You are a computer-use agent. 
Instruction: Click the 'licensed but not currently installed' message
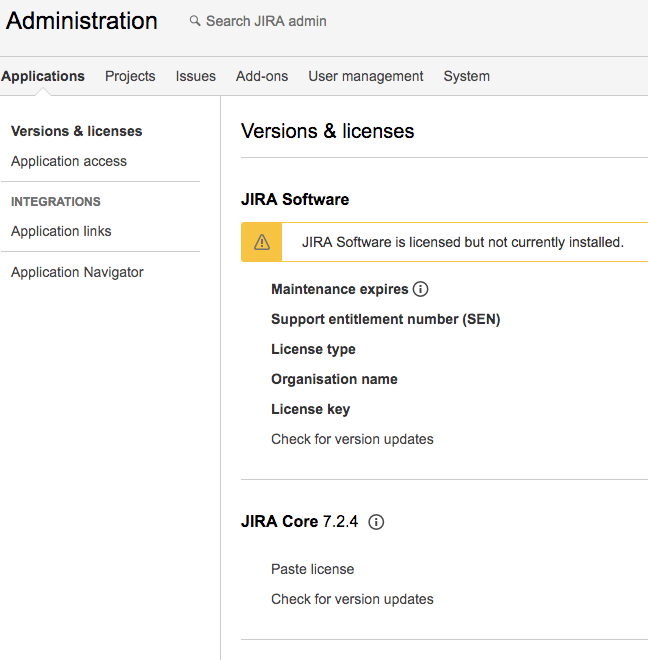(462, 242)
